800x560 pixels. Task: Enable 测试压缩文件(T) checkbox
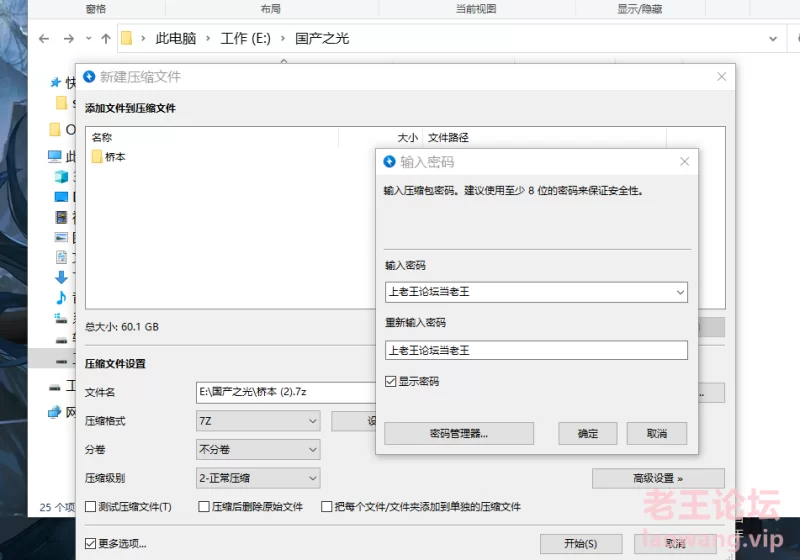(90, 506)
